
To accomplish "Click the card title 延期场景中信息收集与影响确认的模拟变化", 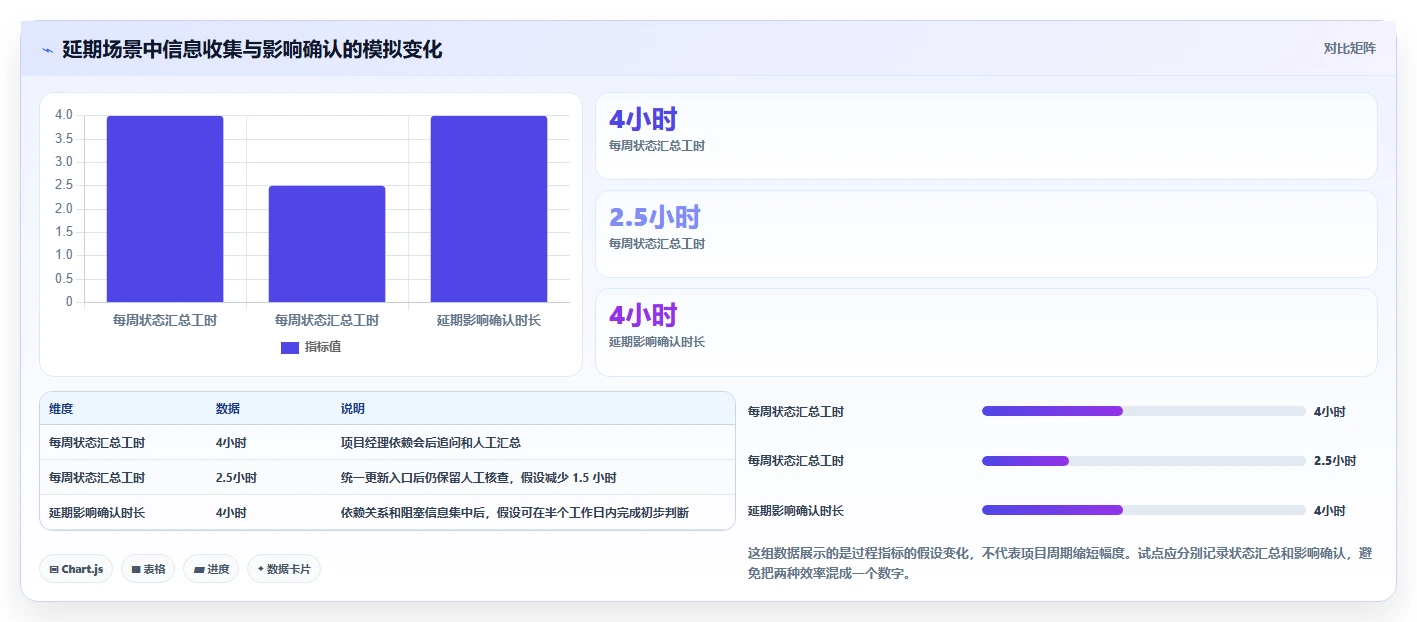I will (x=252, y=50).
